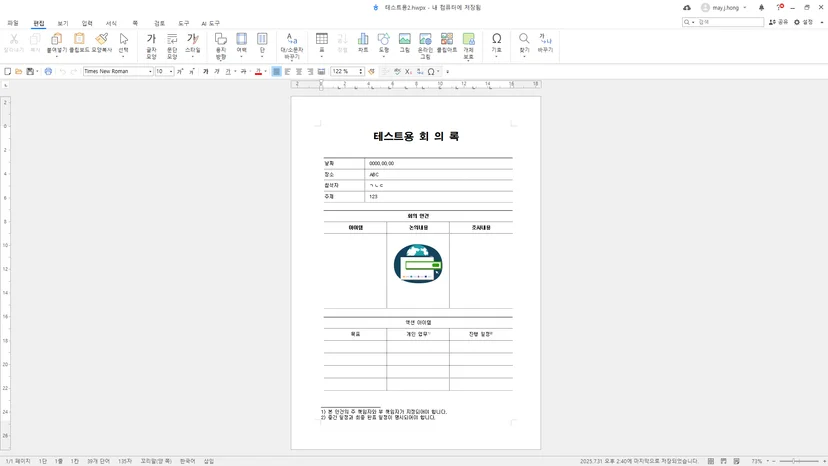This screenshot has height=466, width=828.
Task: Click the zoom slider in status bar
Action: pos(798,461)
